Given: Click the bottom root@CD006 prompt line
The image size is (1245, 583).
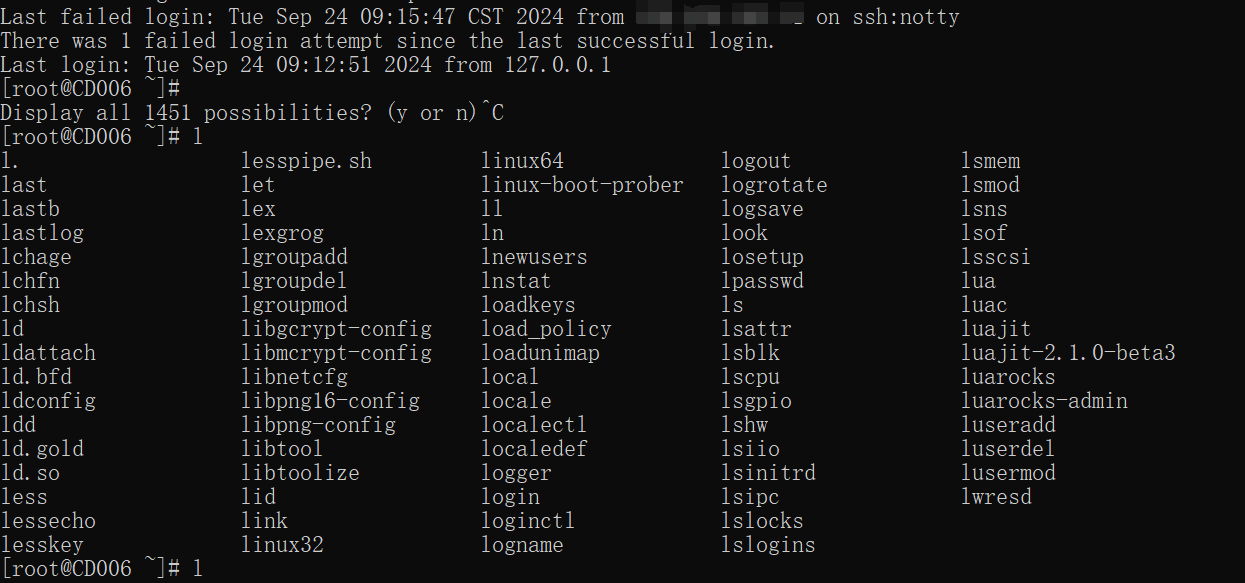Looking at the screenshot, I should coord(102,569).
